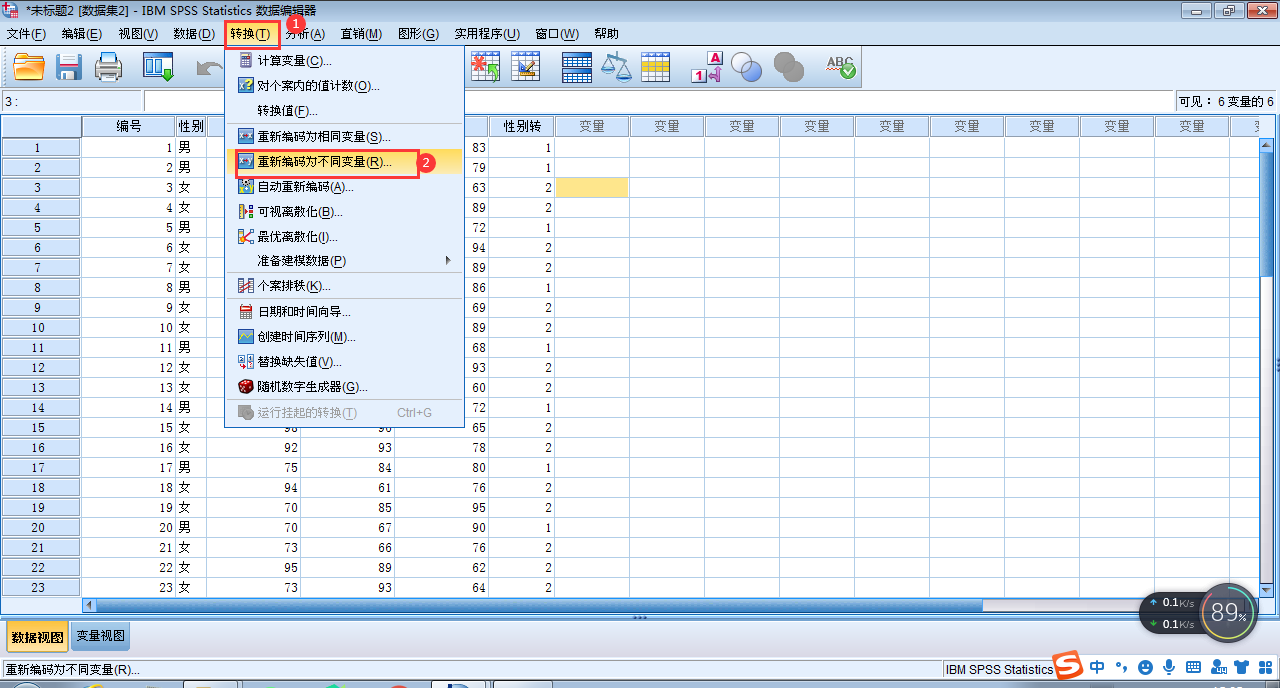Open the 直销(M) menu
The height and width of the screenshot is (688, 1280).
361,33
